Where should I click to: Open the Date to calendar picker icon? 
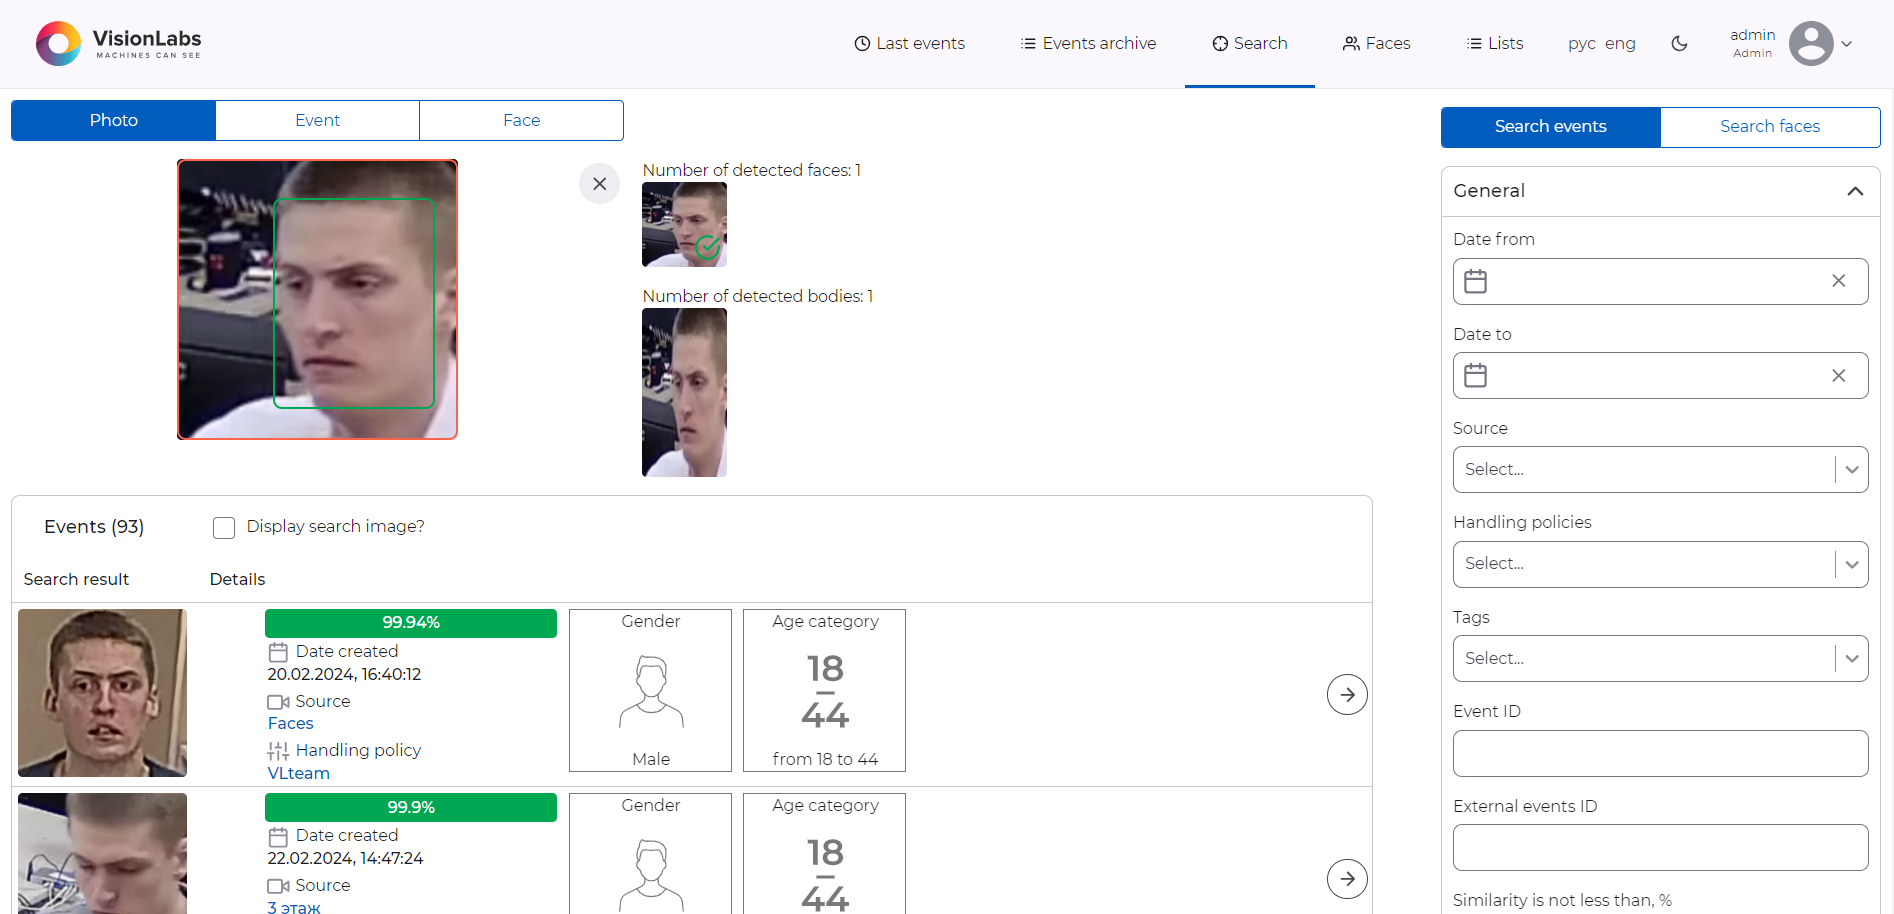[x=1475, y=375]
